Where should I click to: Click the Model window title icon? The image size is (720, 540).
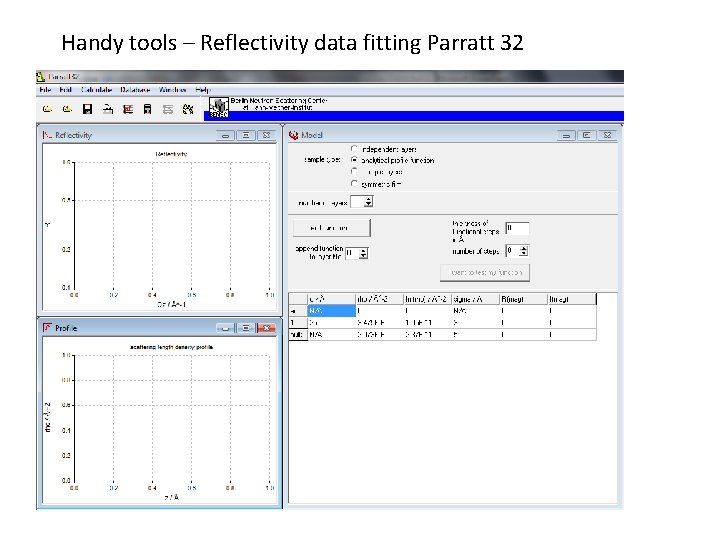pos(293,135)
